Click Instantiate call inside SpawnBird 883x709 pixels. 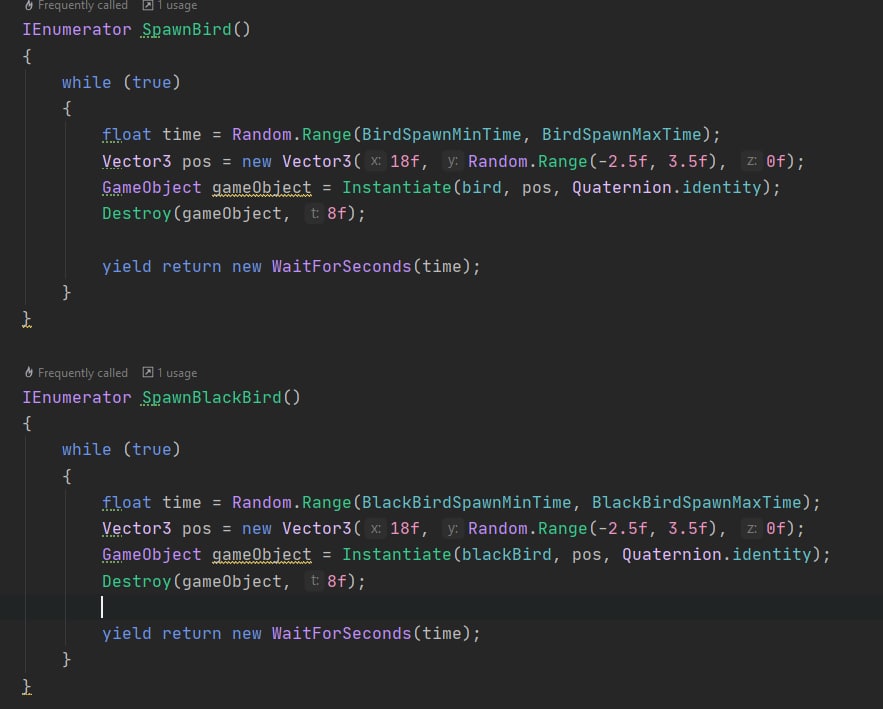396,188
